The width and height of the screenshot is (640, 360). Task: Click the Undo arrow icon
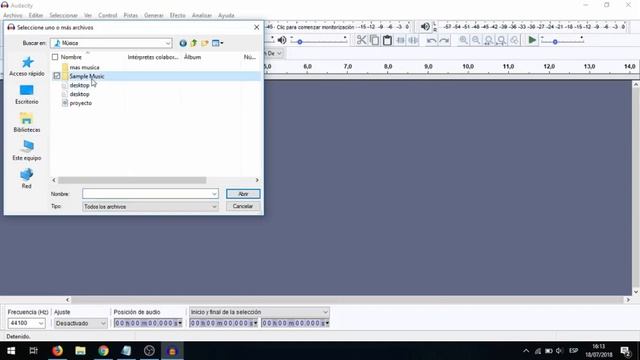pos(431,40)
